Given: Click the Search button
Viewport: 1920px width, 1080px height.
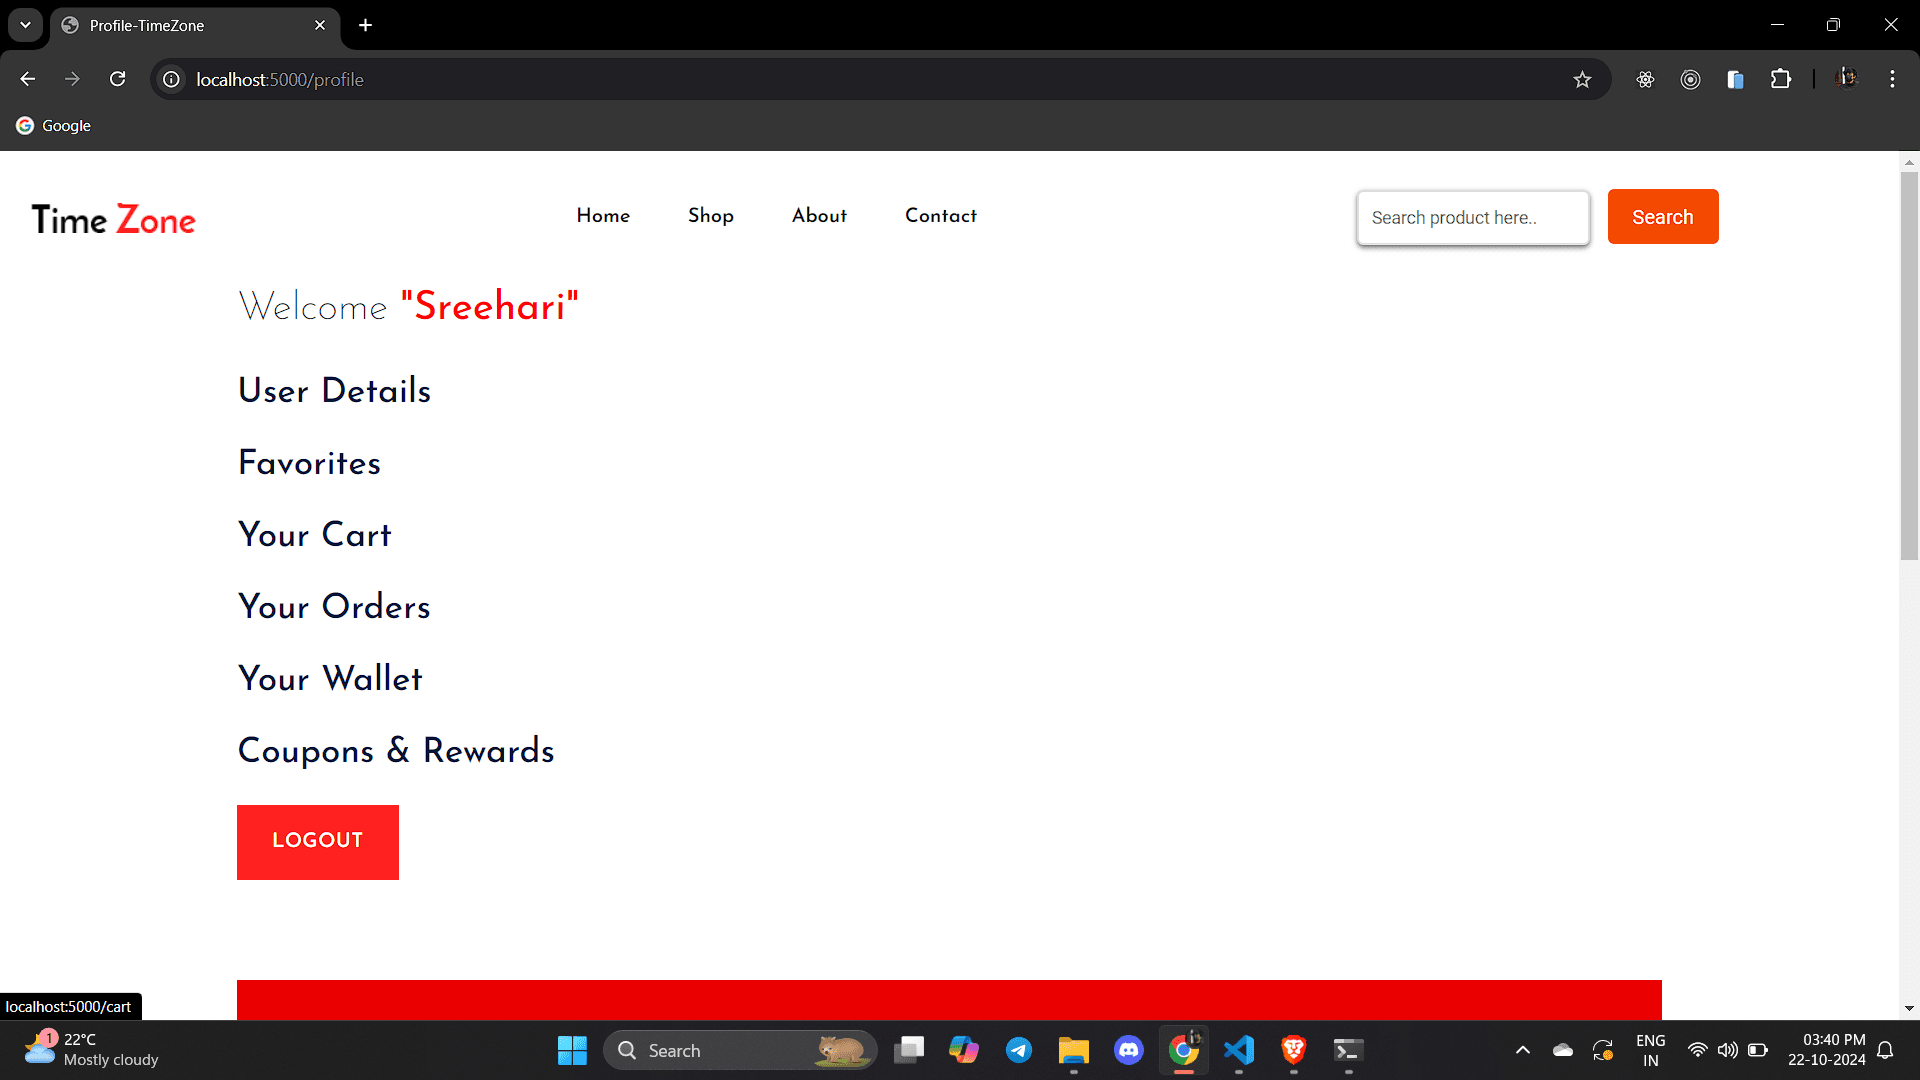Looking at the screenshot, I should (x=1662, y=216).
